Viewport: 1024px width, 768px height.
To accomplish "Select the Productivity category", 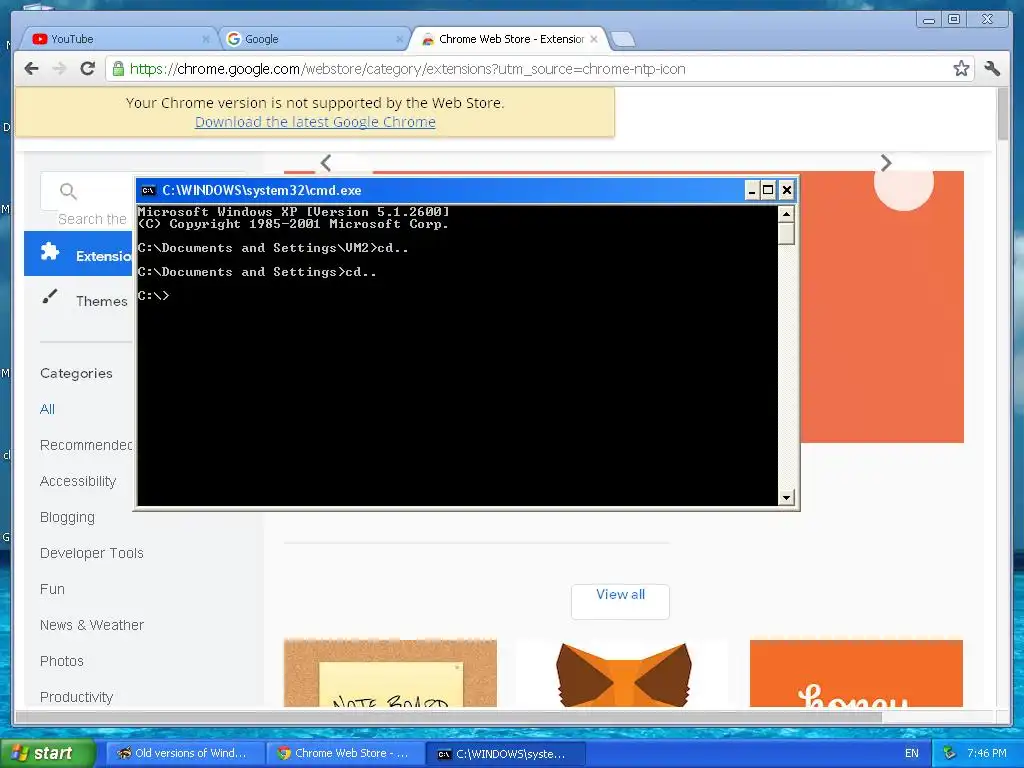I will tap(76, 697).
